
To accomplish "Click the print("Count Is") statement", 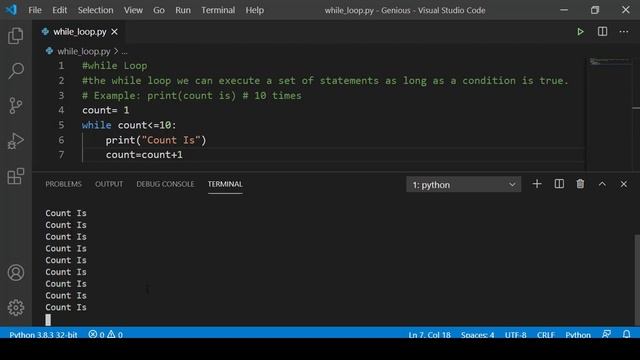I will pyautogui.click(x=156, y=140).
